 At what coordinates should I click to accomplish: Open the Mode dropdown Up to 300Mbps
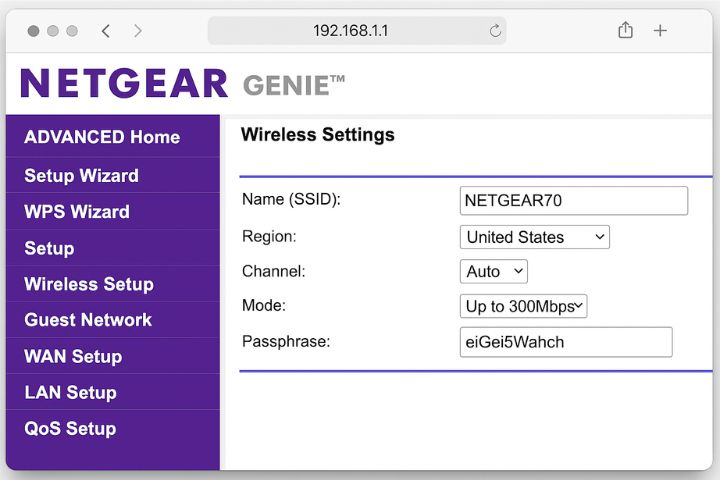523,306
